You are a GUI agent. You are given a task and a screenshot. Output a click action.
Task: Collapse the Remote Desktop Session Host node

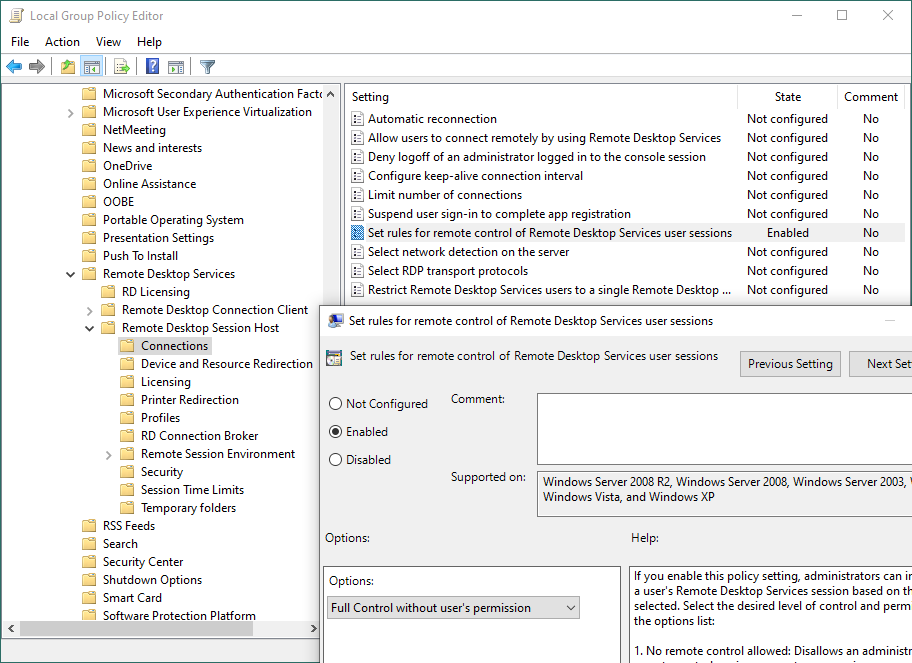[90, 329]
